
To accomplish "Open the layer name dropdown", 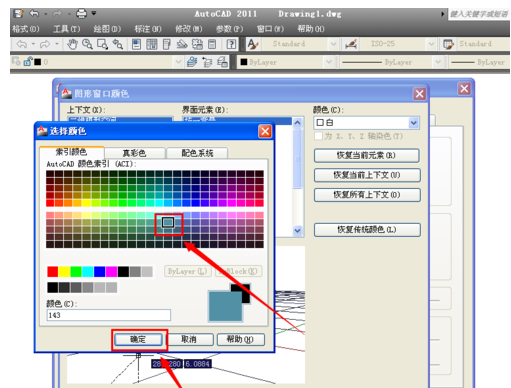I will [178, 62].
